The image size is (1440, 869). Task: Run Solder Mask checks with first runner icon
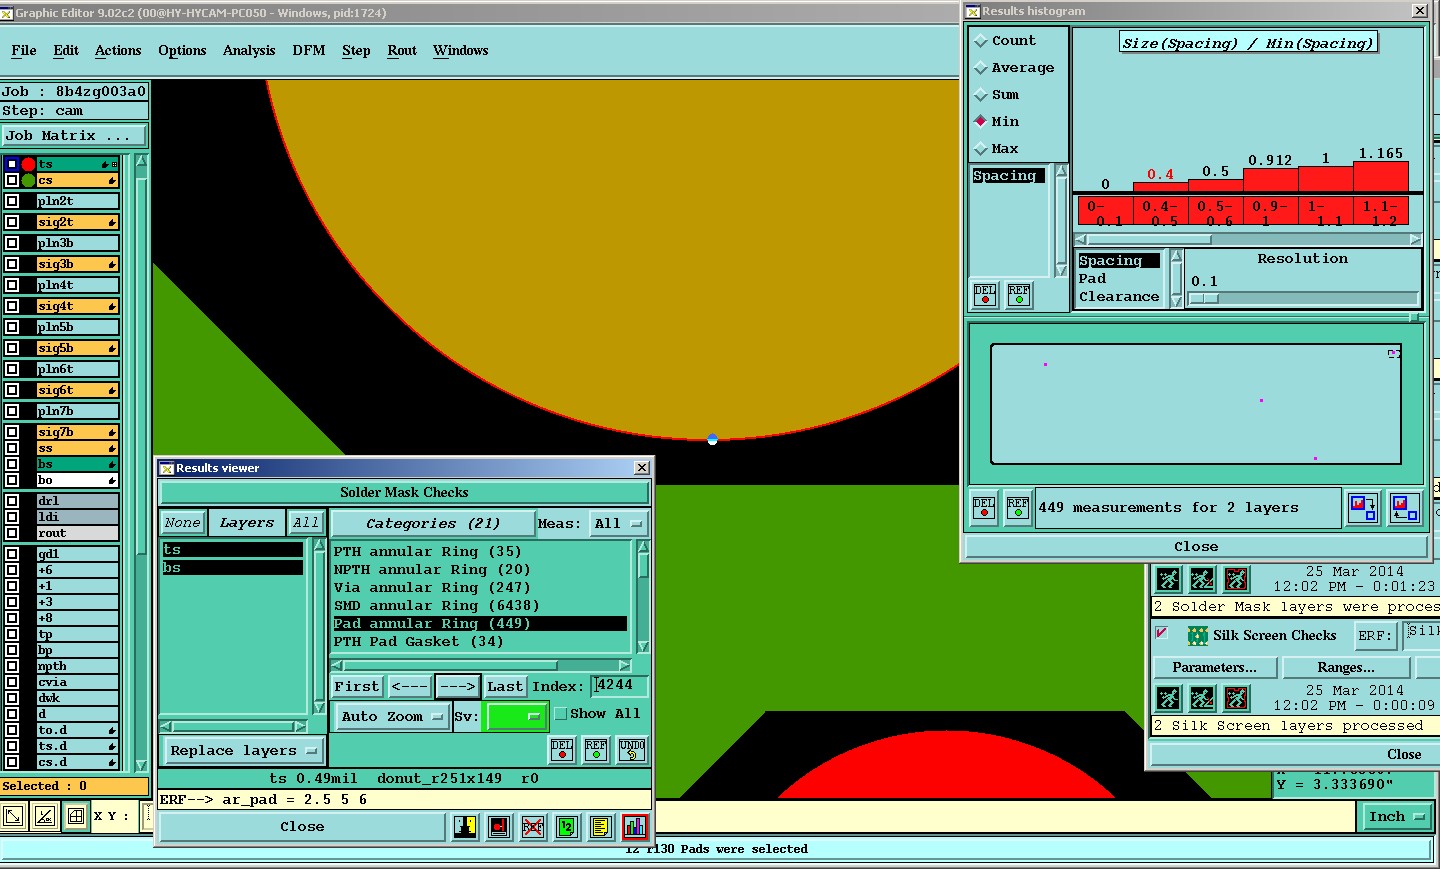coord(1168,579)
